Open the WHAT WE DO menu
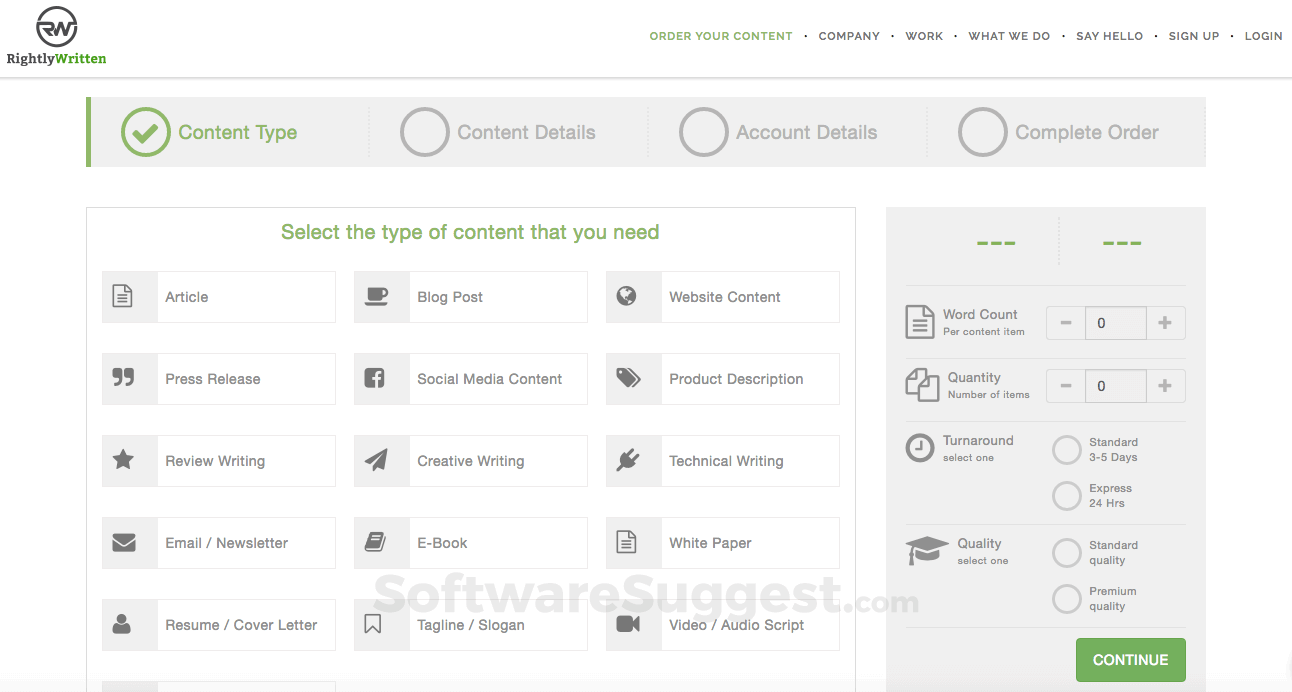Screen dimensions: 1292x692 pyautogui.click(x=1009, y=36)
